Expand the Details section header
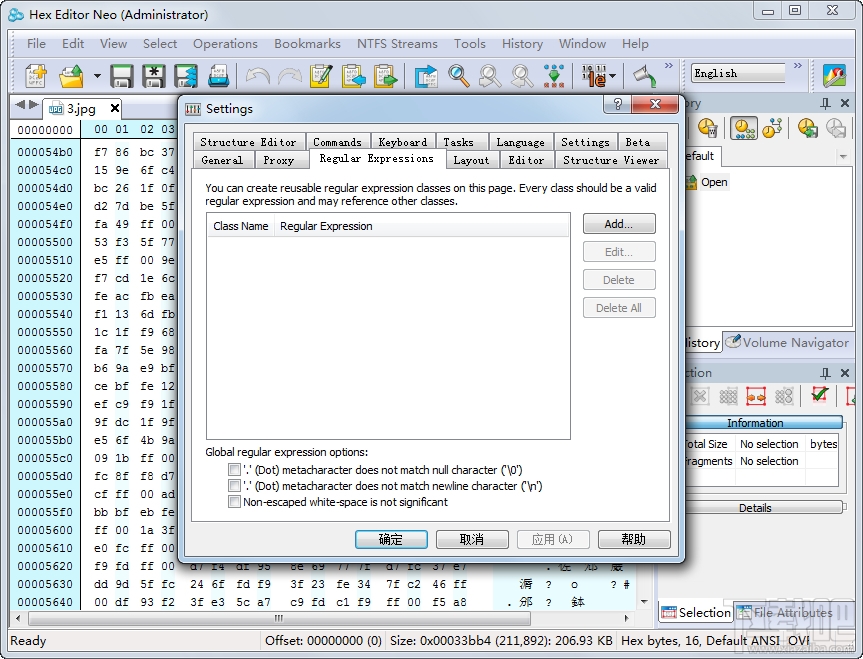This screenshot has height=659, width=863. 764,508
